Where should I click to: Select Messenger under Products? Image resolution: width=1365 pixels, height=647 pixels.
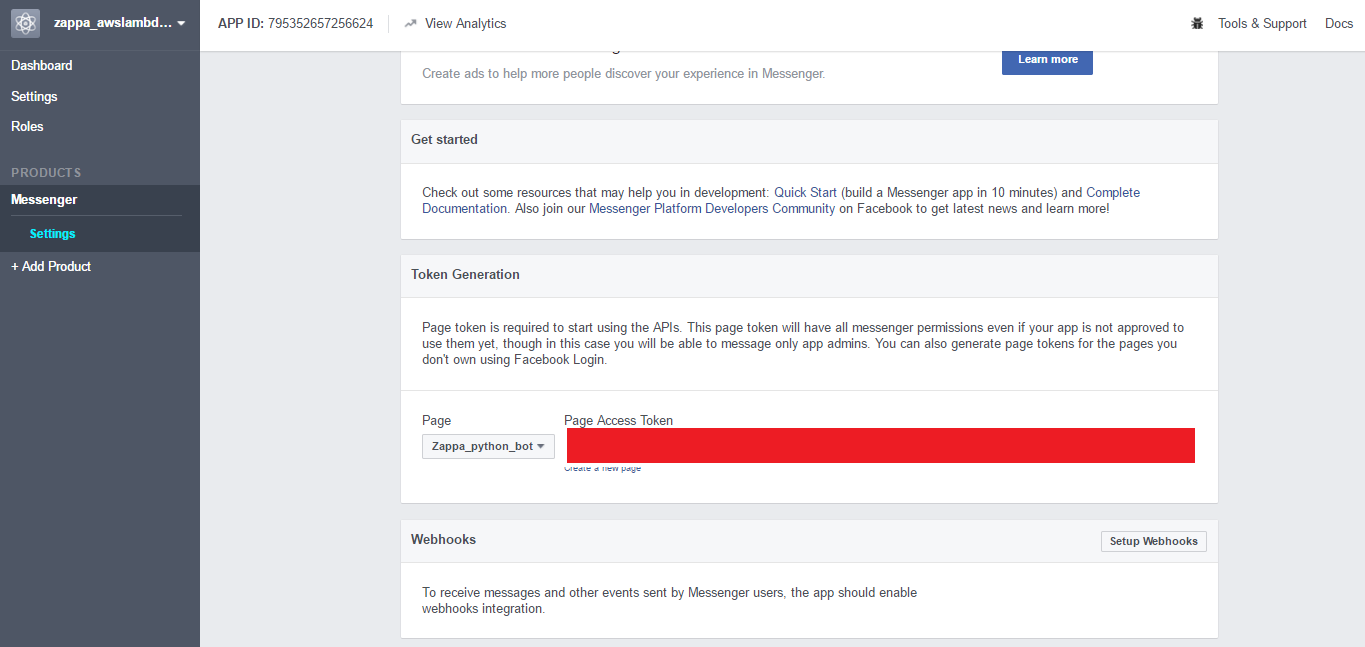(44, 199)
